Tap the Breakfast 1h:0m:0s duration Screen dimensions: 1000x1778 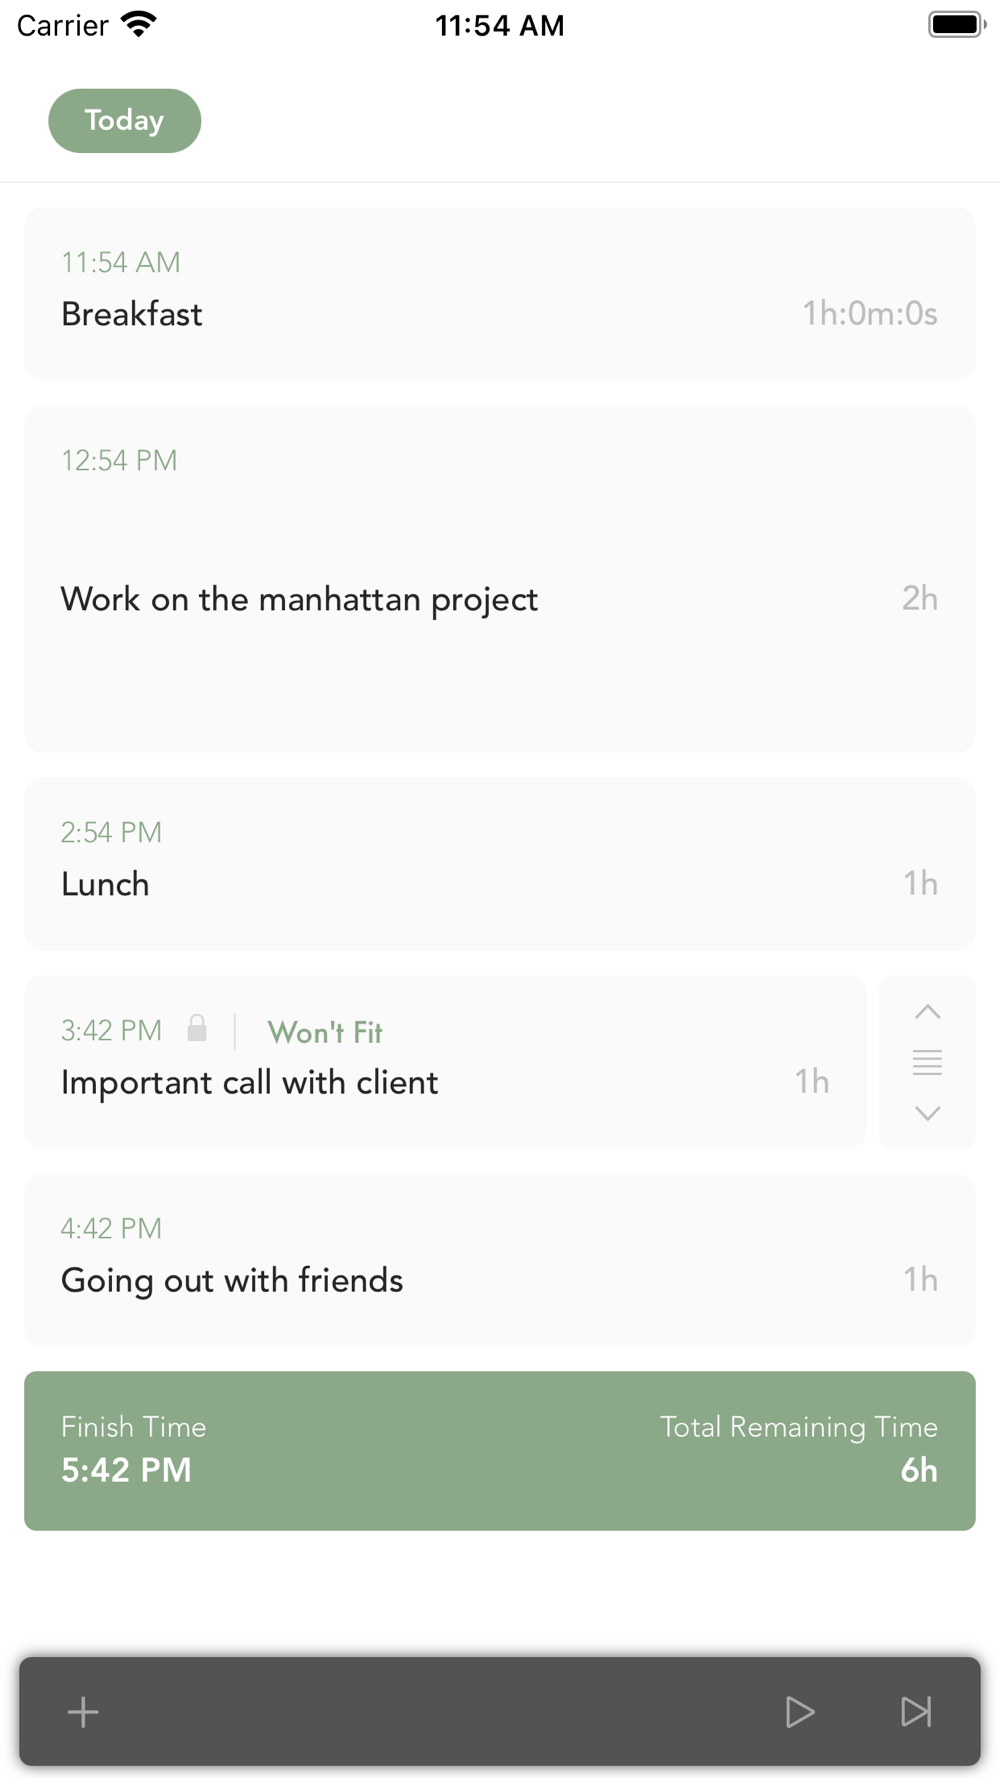pos(870,314)
